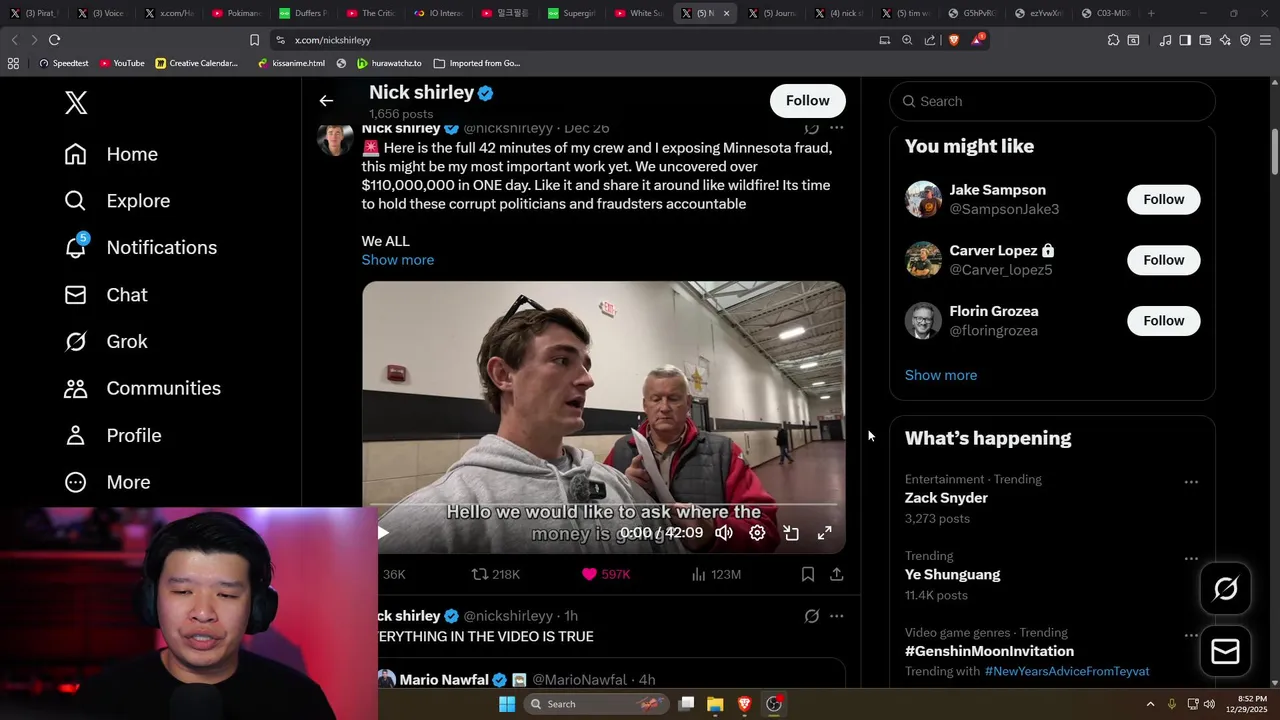Open the More menu in sidebar

tap(107, 482)
